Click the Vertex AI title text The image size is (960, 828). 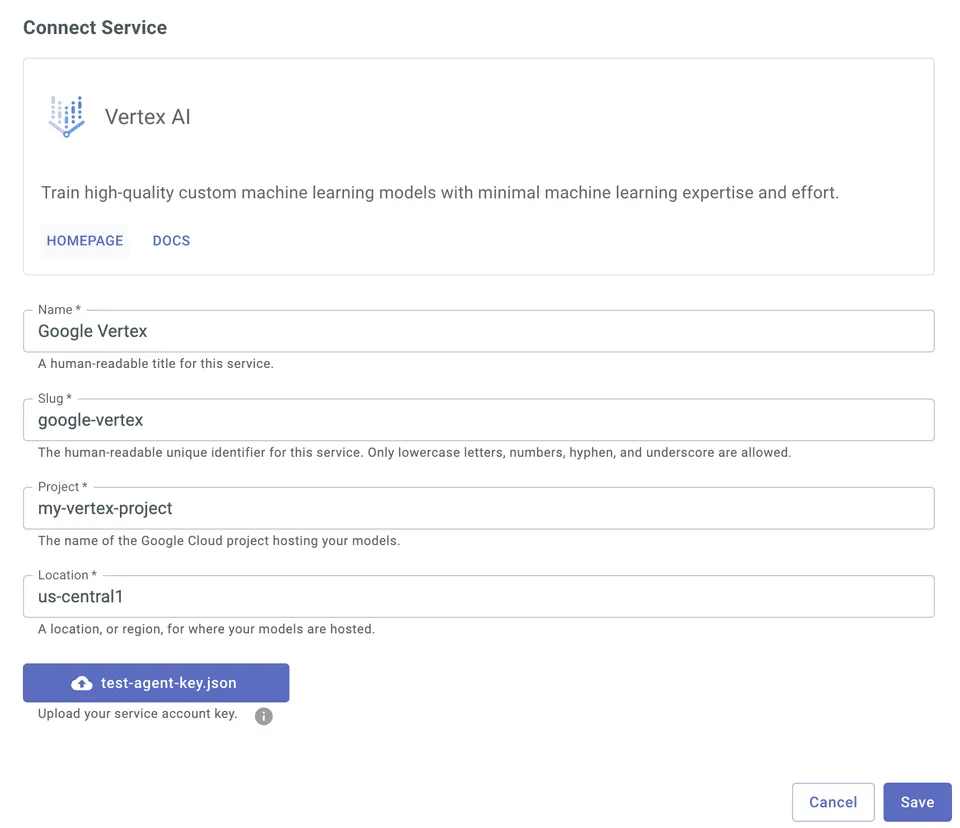pyautogui.click(x=148, y=117)
